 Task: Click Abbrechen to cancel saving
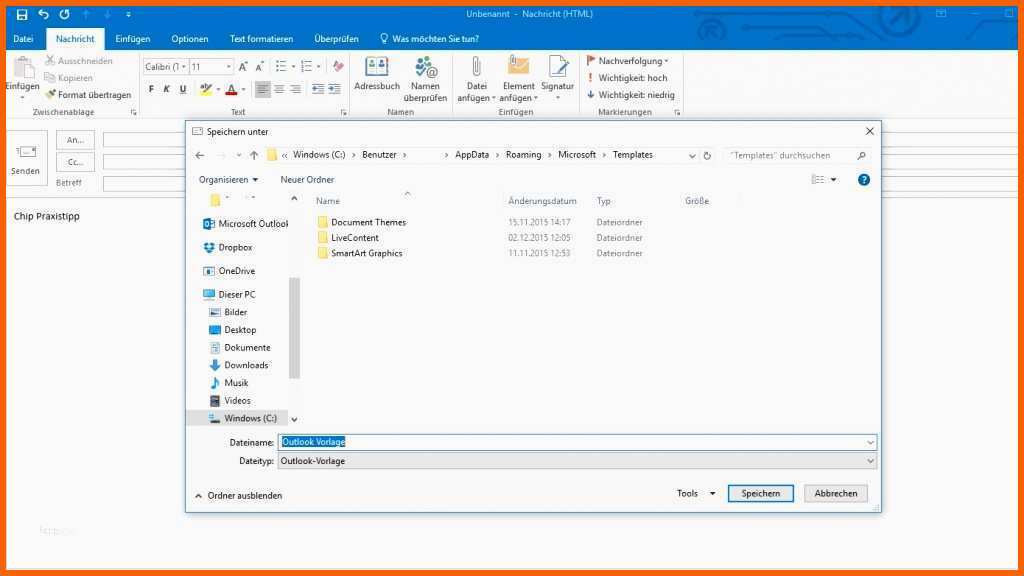point(836,494)
